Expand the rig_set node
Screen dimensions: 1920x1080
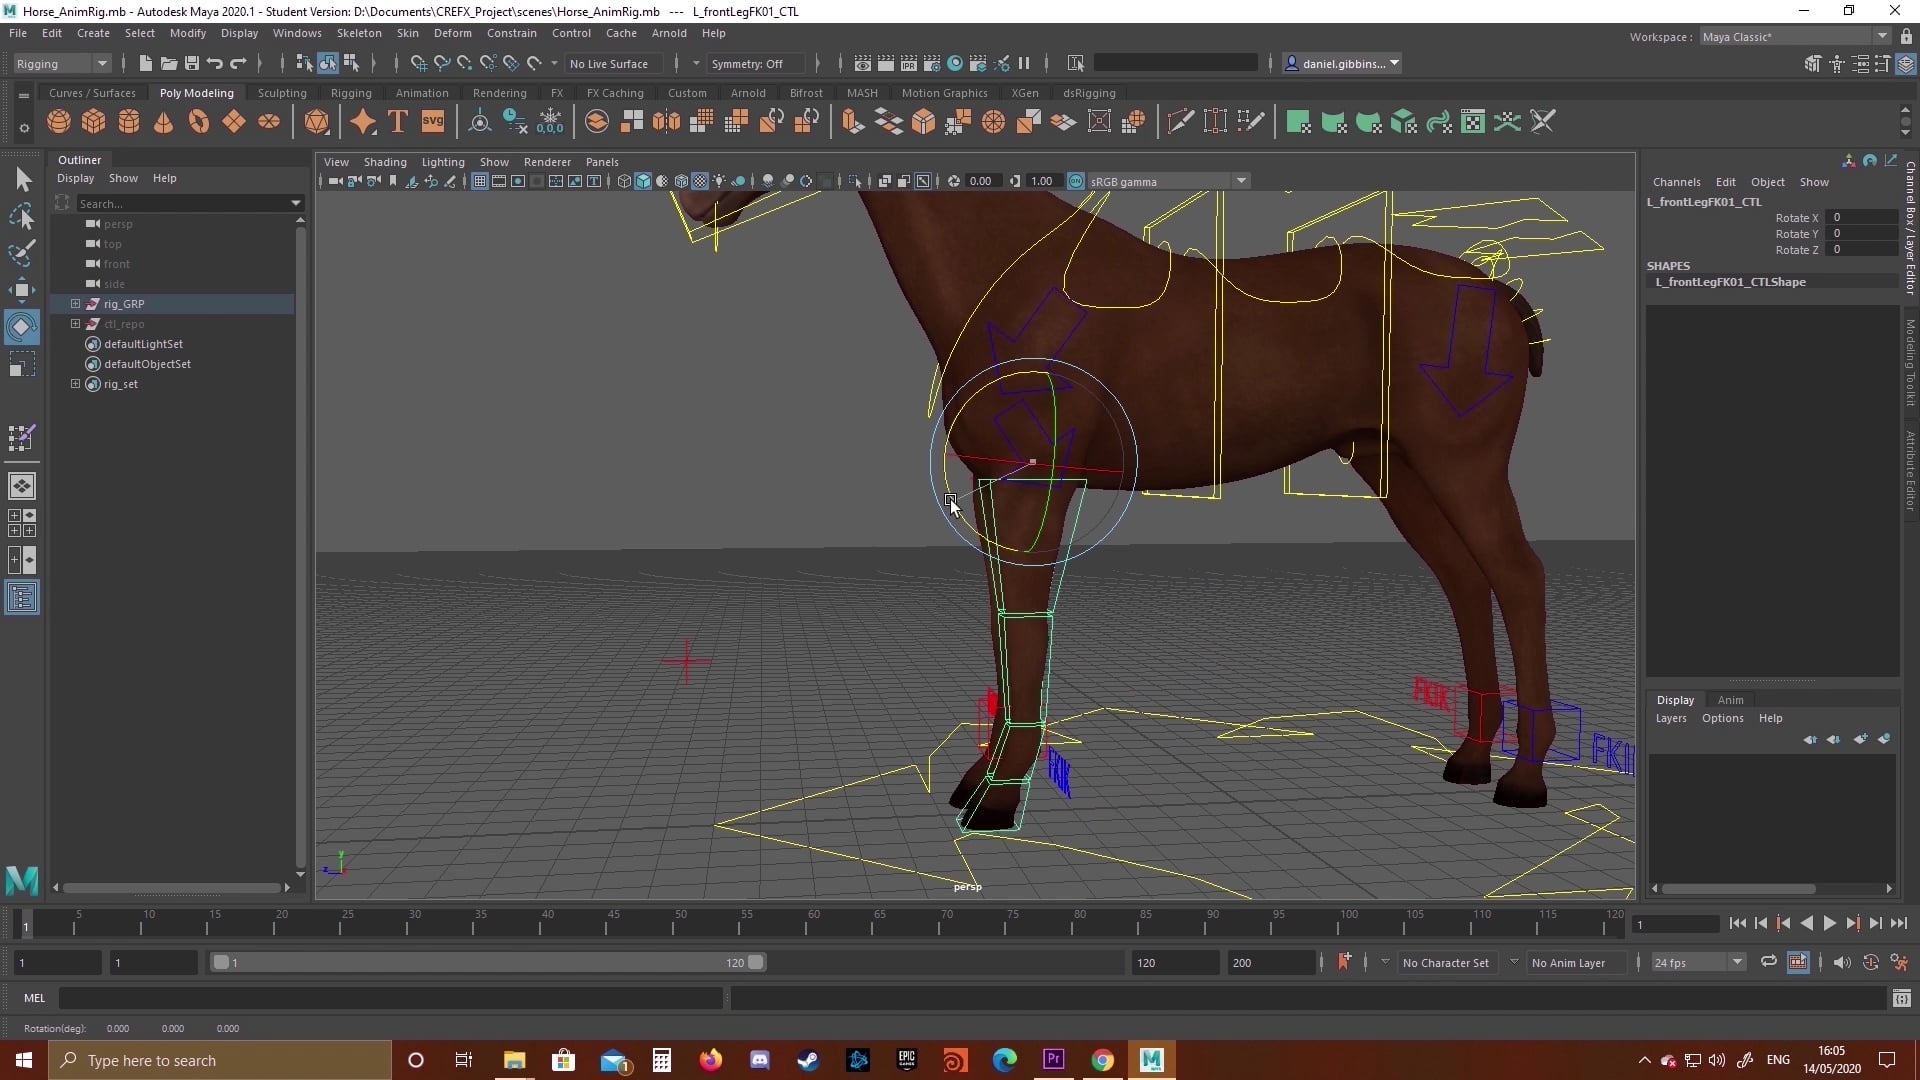pyautogui.click(x=75, y=383)
